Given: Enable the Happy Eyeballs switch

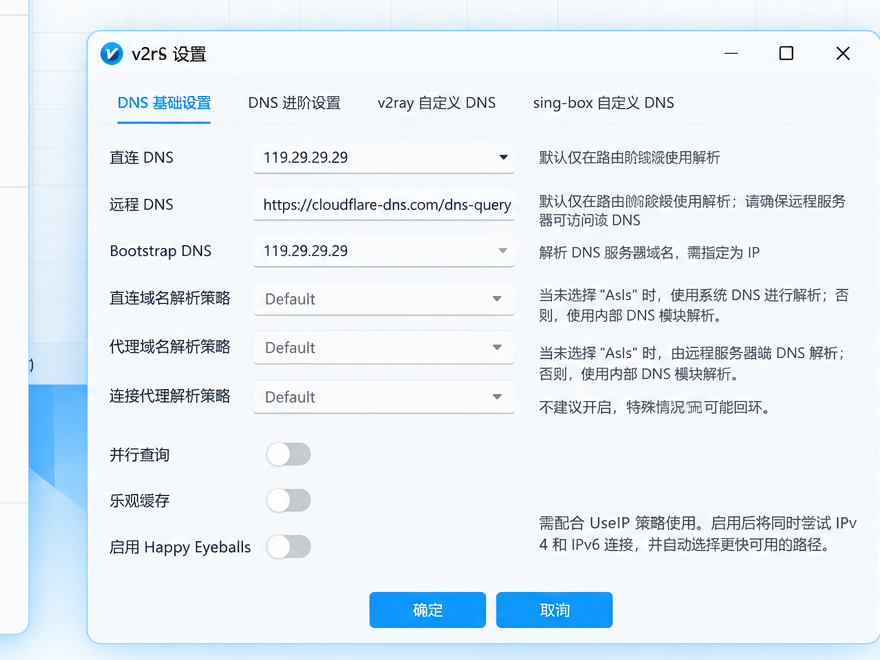Looking at the screenshot, I should click(x=288, y=546).
